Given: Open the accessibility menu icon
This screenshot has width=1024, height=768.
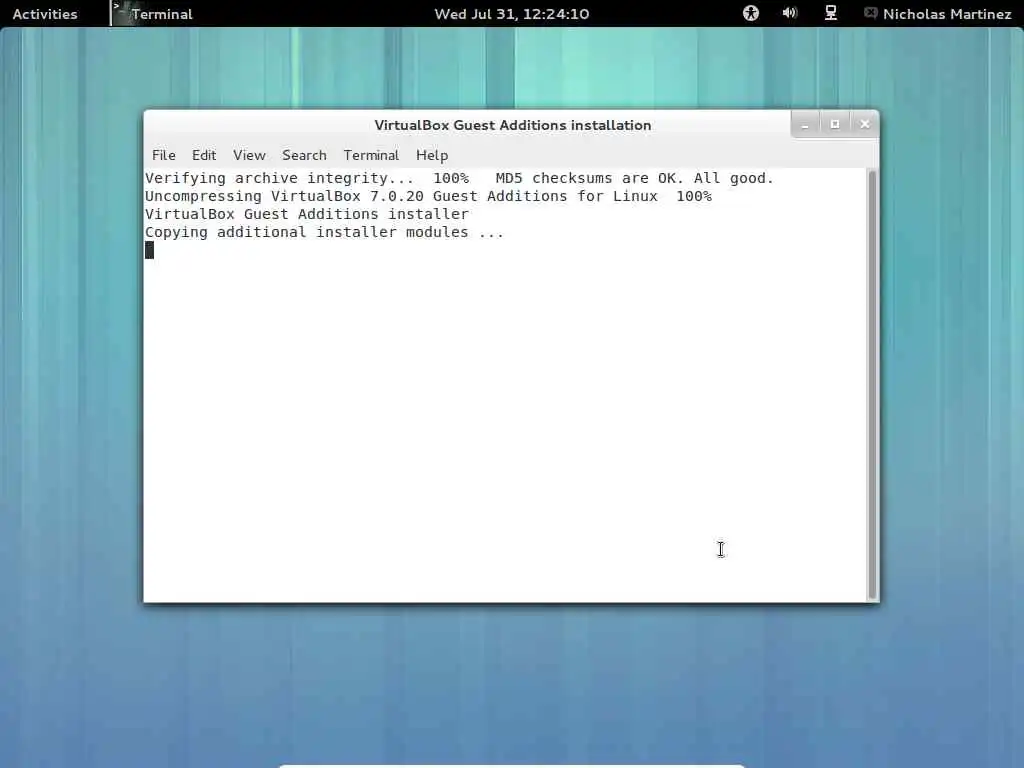Looking at the screenshot, I should [750, 13].
